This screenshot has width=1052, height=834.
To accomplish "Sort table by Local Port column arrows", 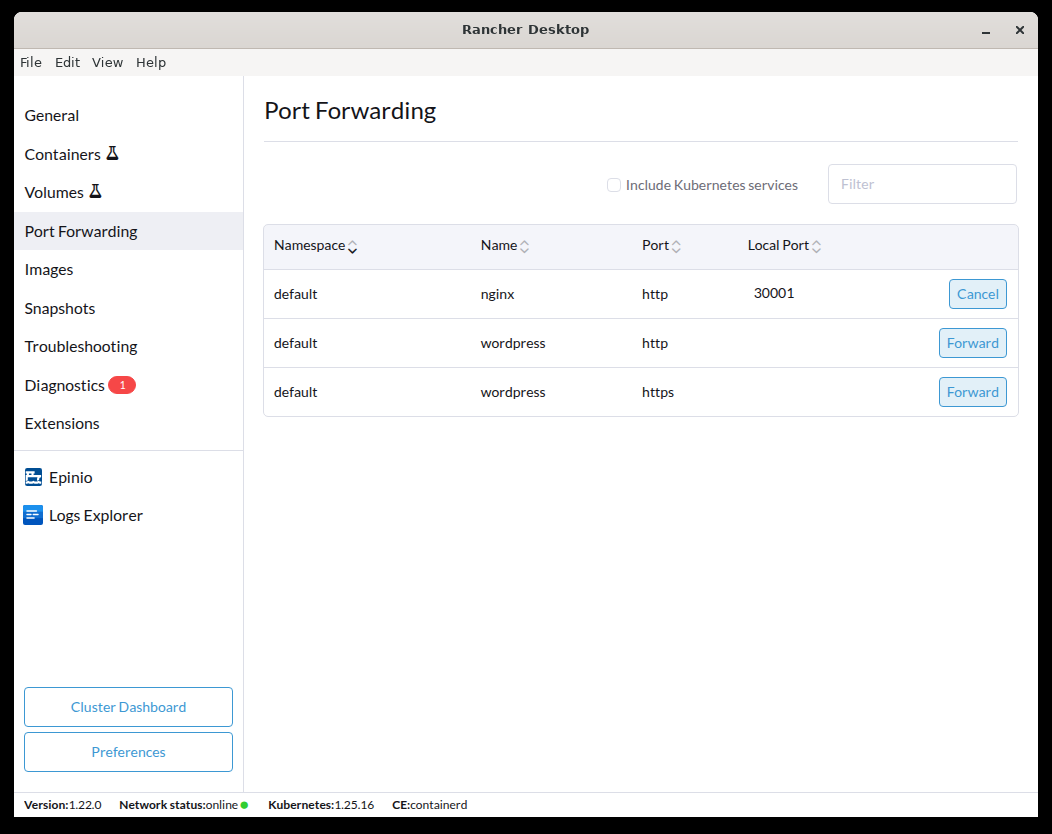I will click(x=816, y=246).
